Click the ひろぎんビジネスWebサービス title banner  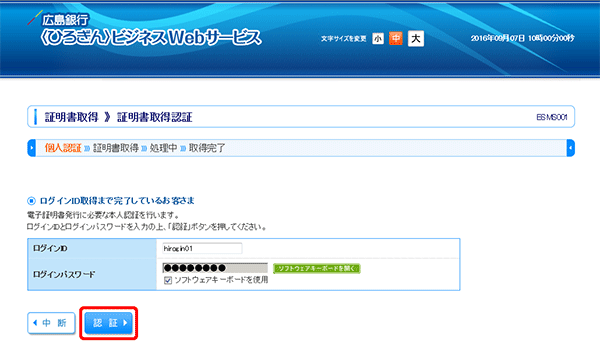click(152, 38)
